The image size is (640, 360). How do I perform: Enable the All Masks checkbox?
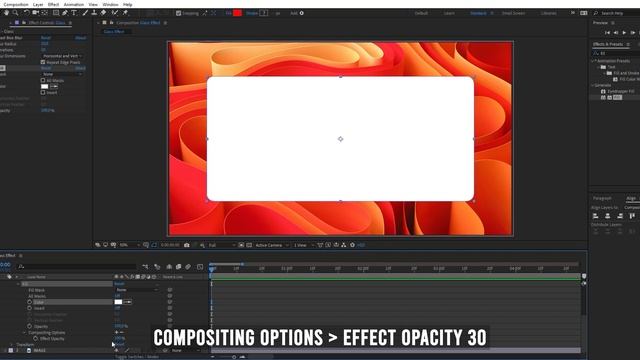43,80
